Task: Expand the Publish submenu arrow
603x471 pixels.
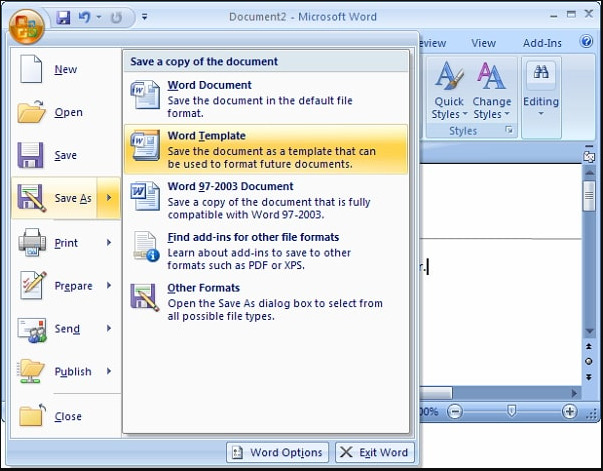Action: pyautogui.click(x=108, y=371)
